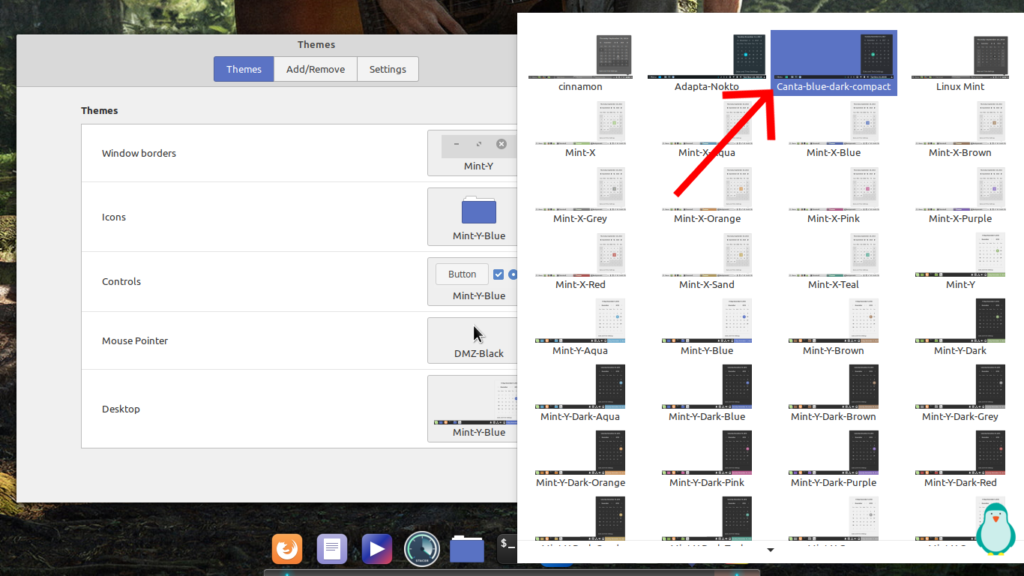Screen dimensions: 1024x576
Task: Launch Firefox from the dock
Action: [287, 549]
